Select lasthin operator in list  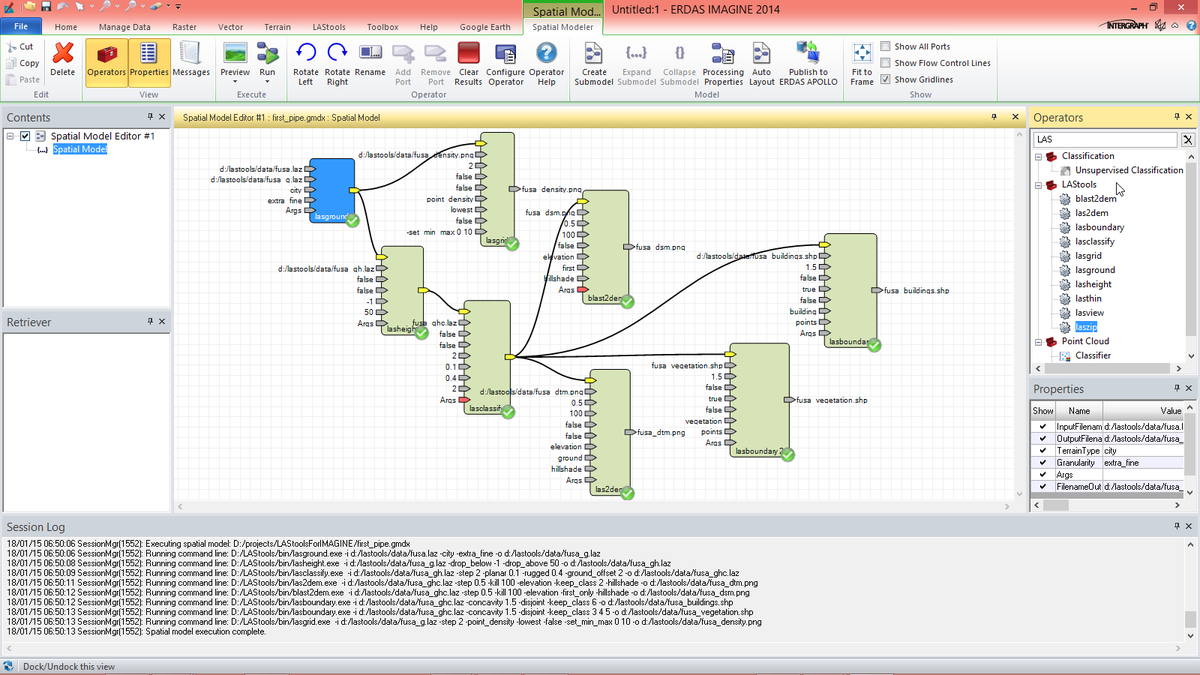[1088, 299]
